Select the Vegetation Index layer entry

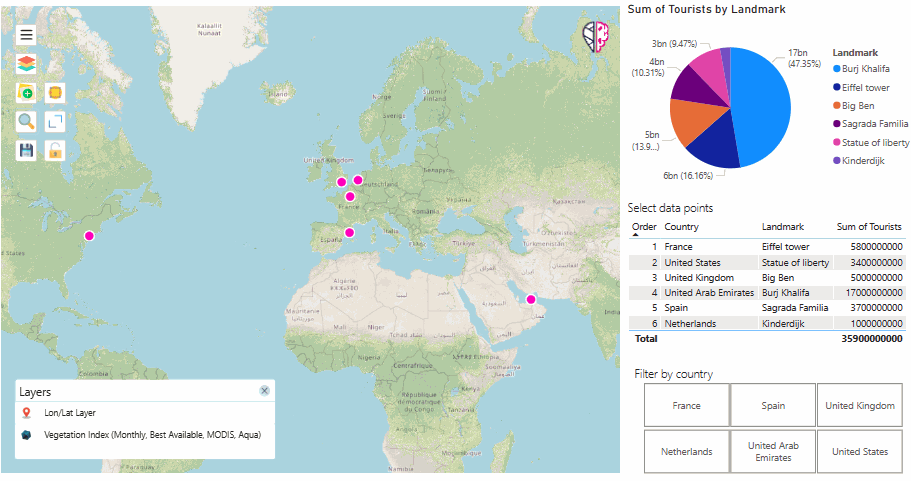pos(152,435)
